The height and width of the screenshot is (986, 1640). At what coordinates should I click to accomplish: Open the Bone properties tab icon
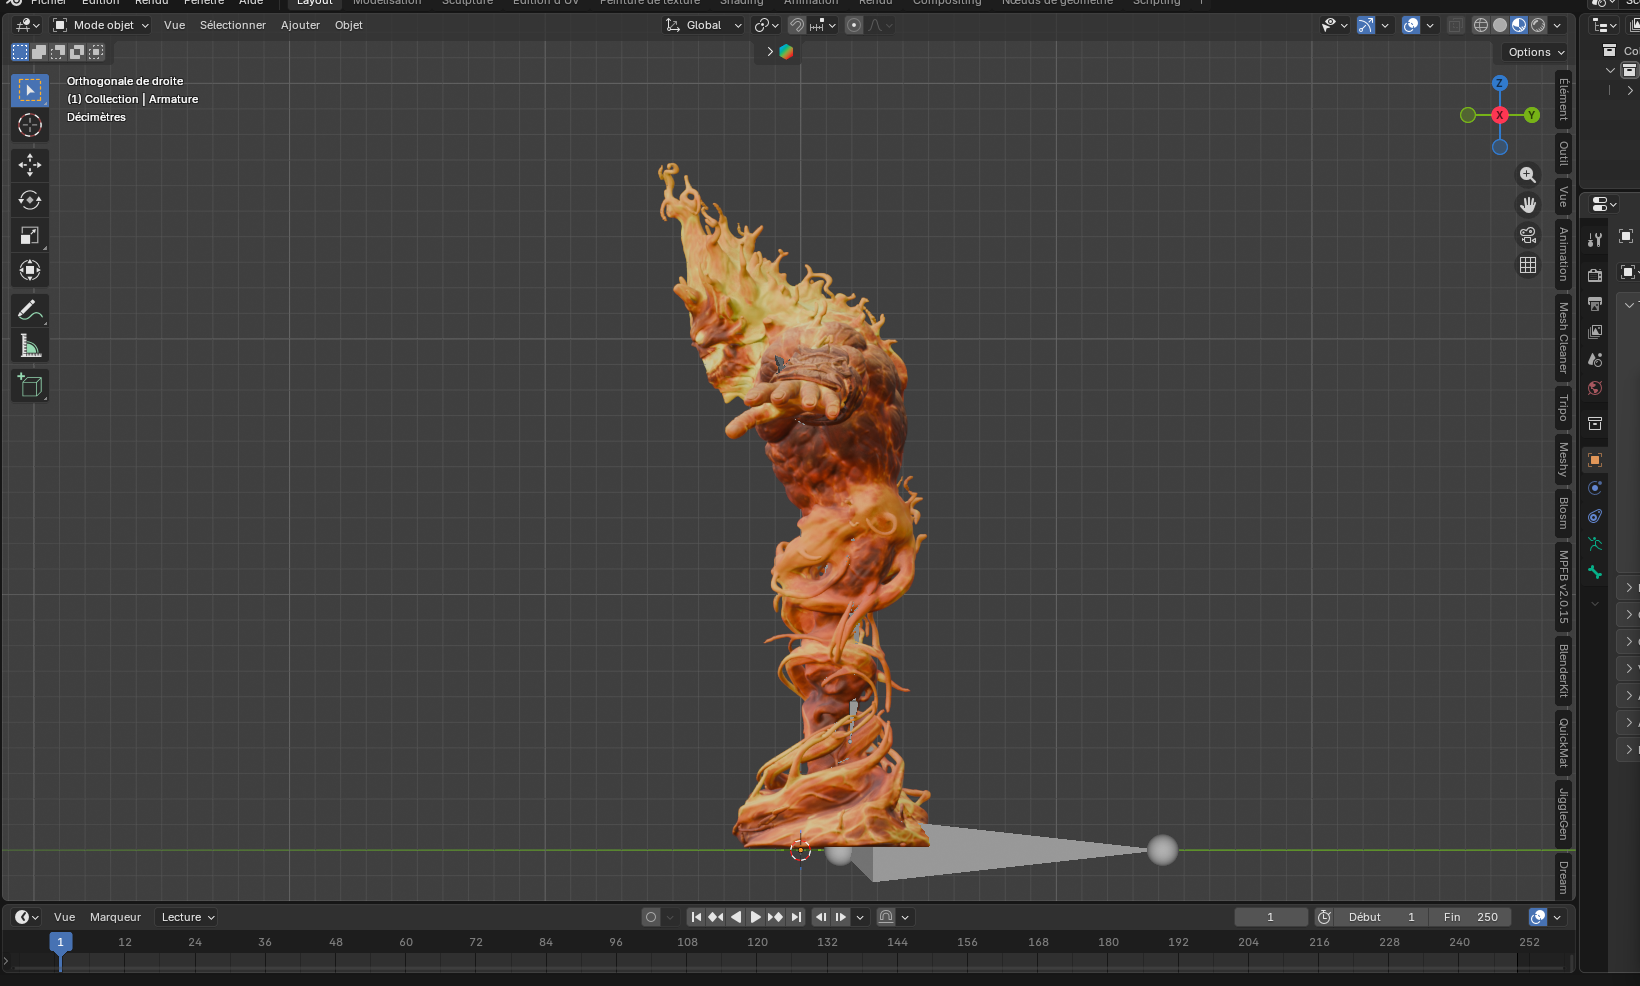click(1595, 572)
